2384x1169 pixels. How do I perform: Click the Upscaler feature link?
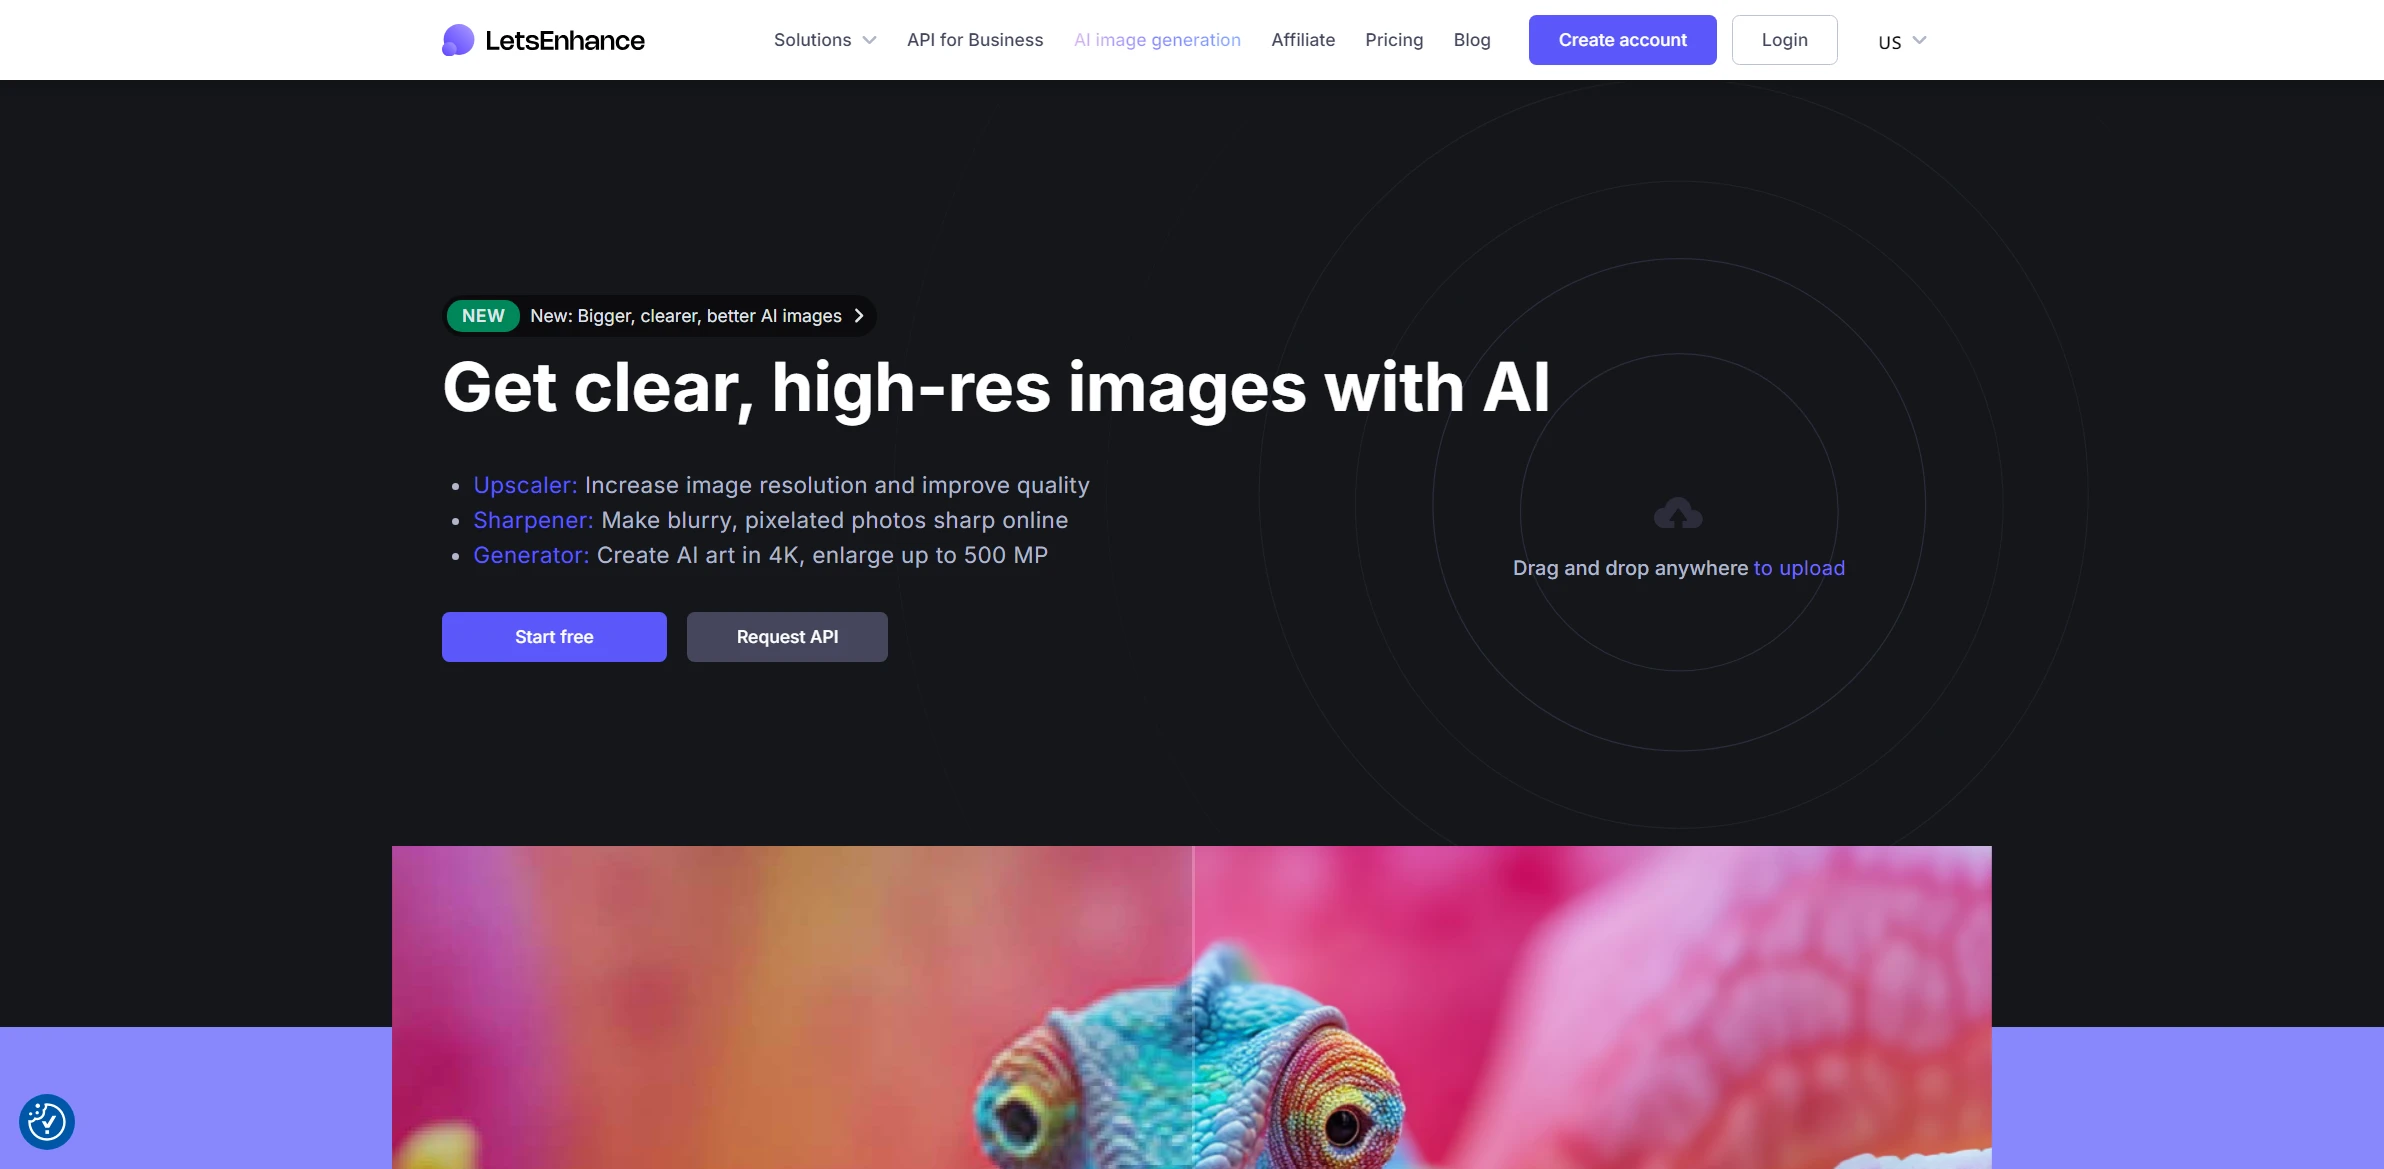tap(525, 485)
